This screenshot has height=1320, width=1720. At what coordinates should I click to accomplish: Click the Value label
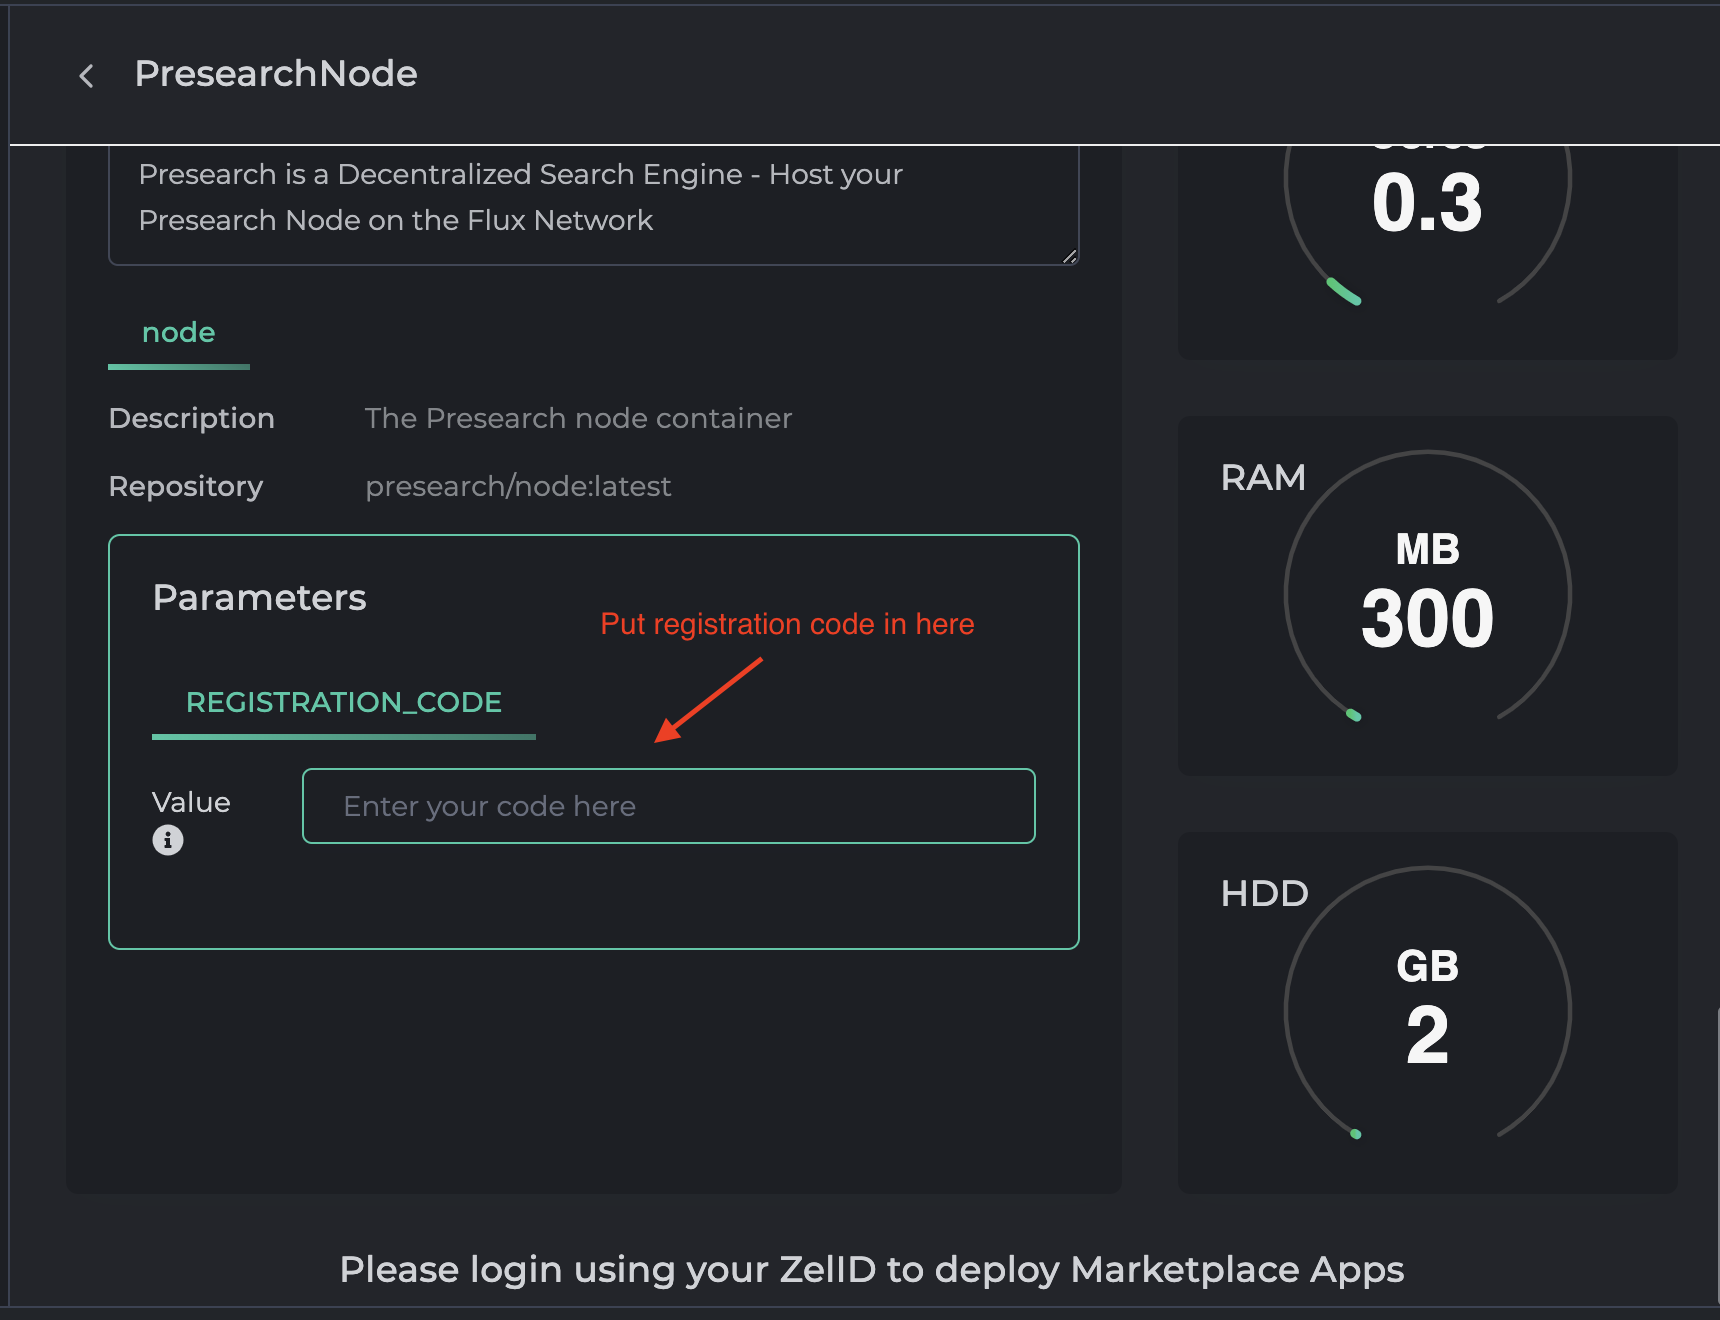click(191, 802)
